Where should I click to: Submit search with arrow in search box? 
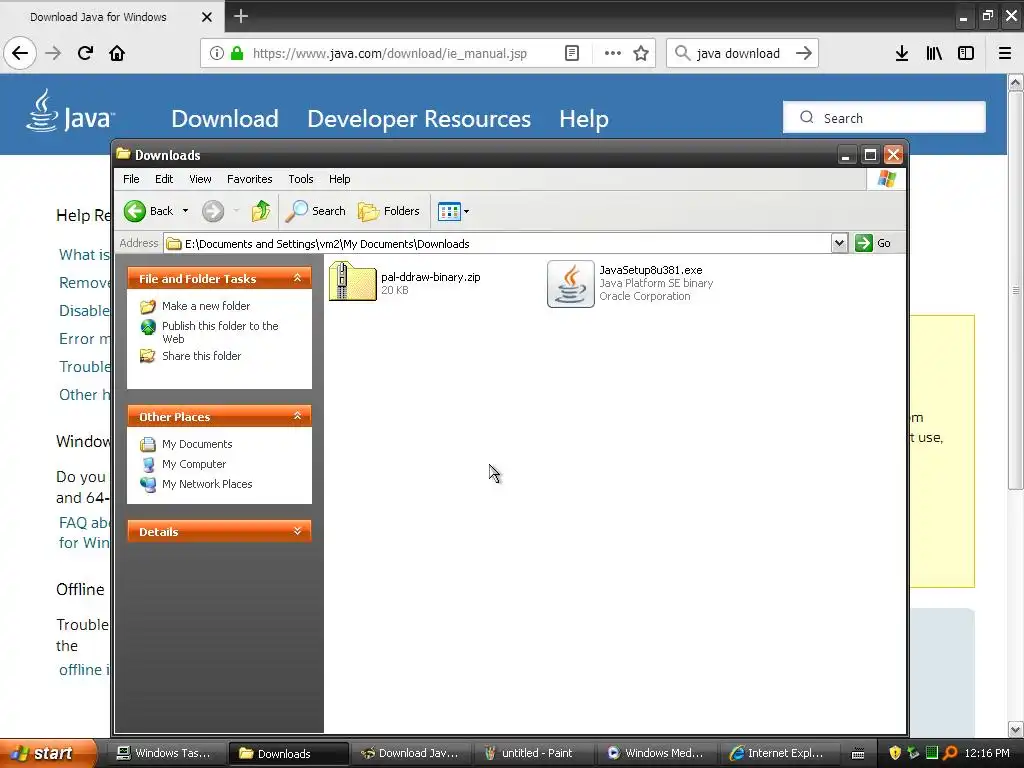click(804, 53)
